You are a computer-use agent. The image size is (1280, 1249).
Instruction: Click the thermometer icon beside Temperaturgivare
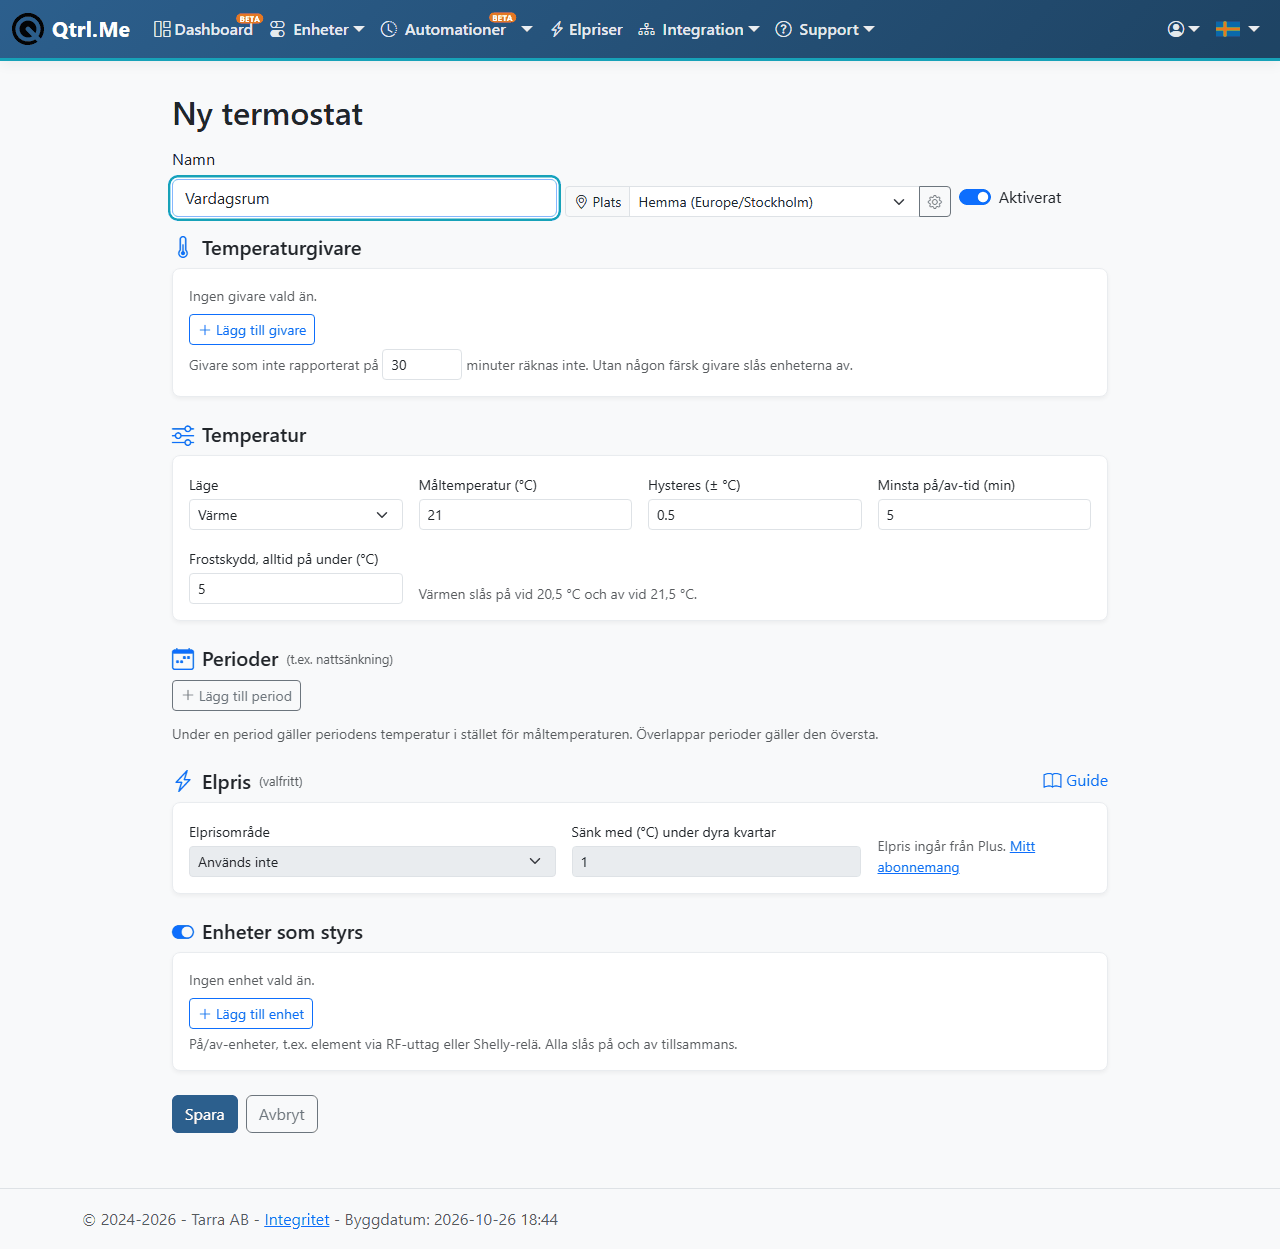[183, 248]
